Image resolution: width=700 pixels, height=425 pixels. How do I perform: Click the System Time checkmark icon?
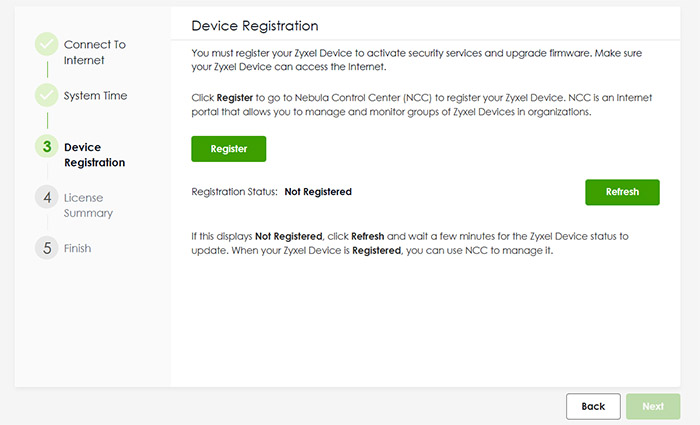(x=46, y=95)
